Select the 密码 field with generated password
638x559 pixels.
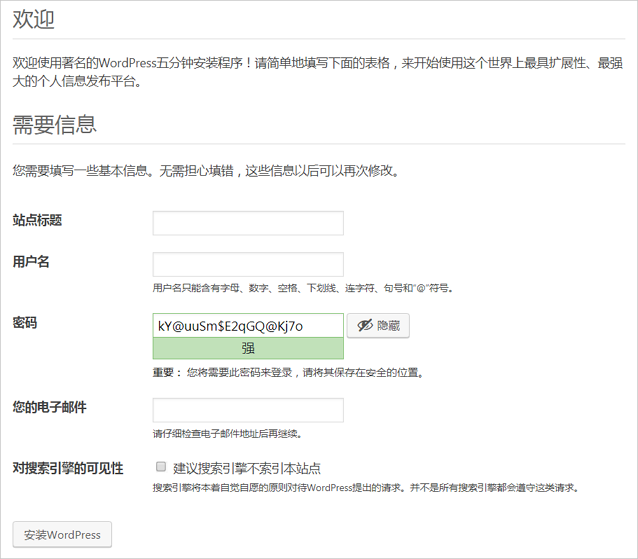pos(248,325)
